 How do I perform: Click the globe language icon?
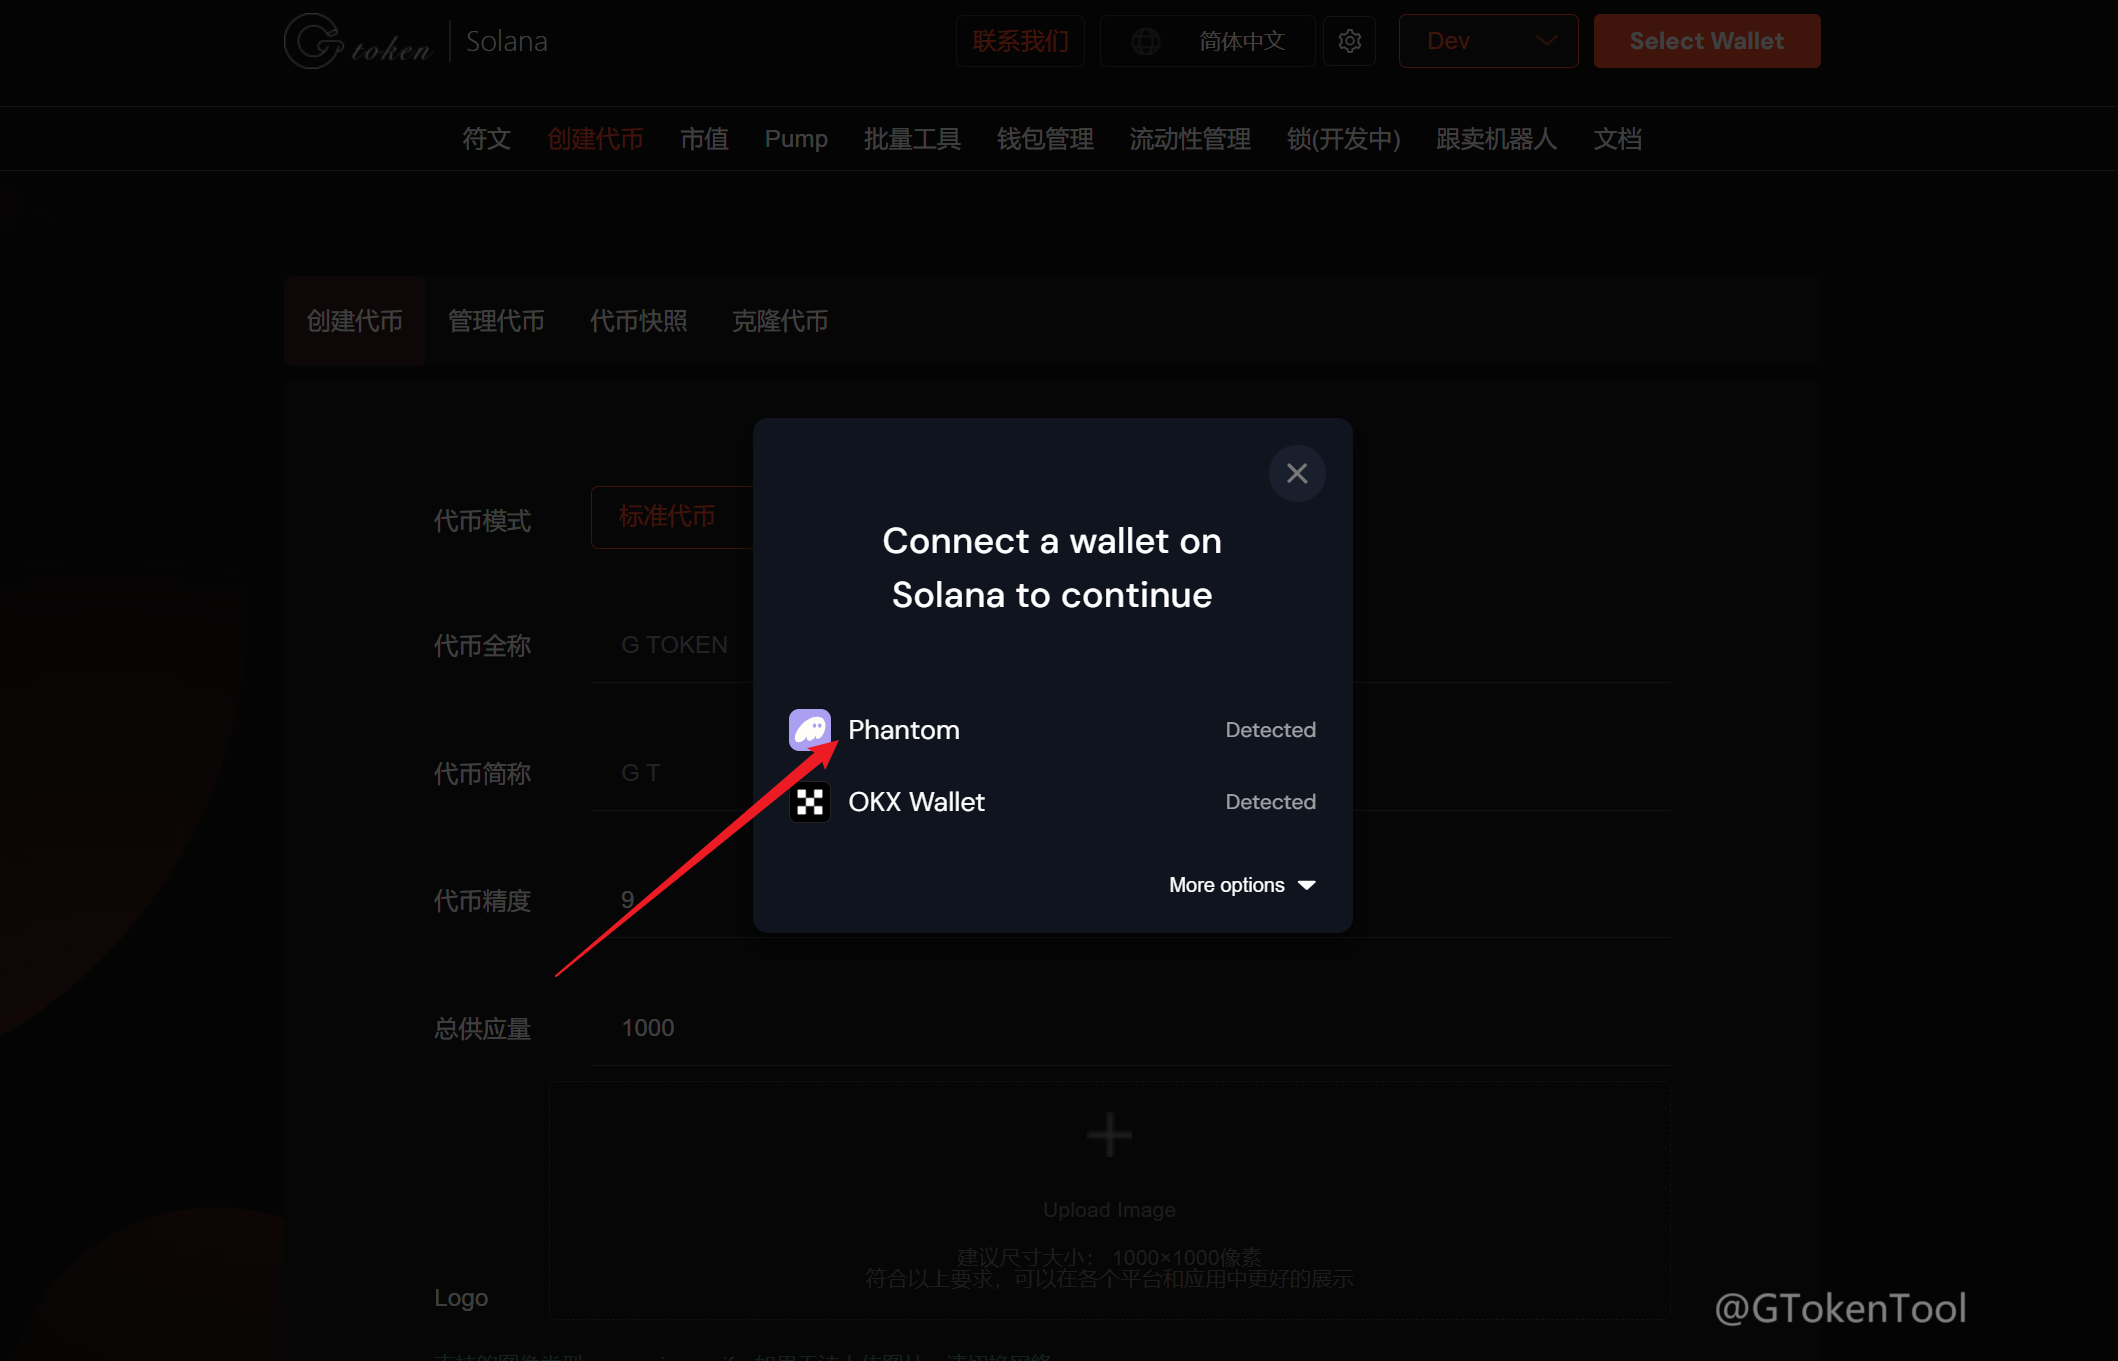(x=1146, y=41)
